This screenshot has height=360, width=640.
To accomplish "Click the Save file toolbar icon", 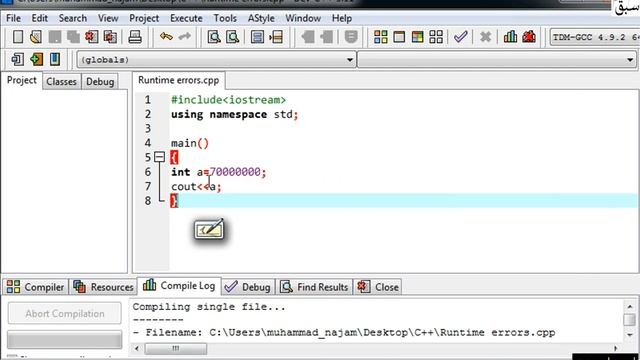I will pyautogui.click(x=55, y=37).
